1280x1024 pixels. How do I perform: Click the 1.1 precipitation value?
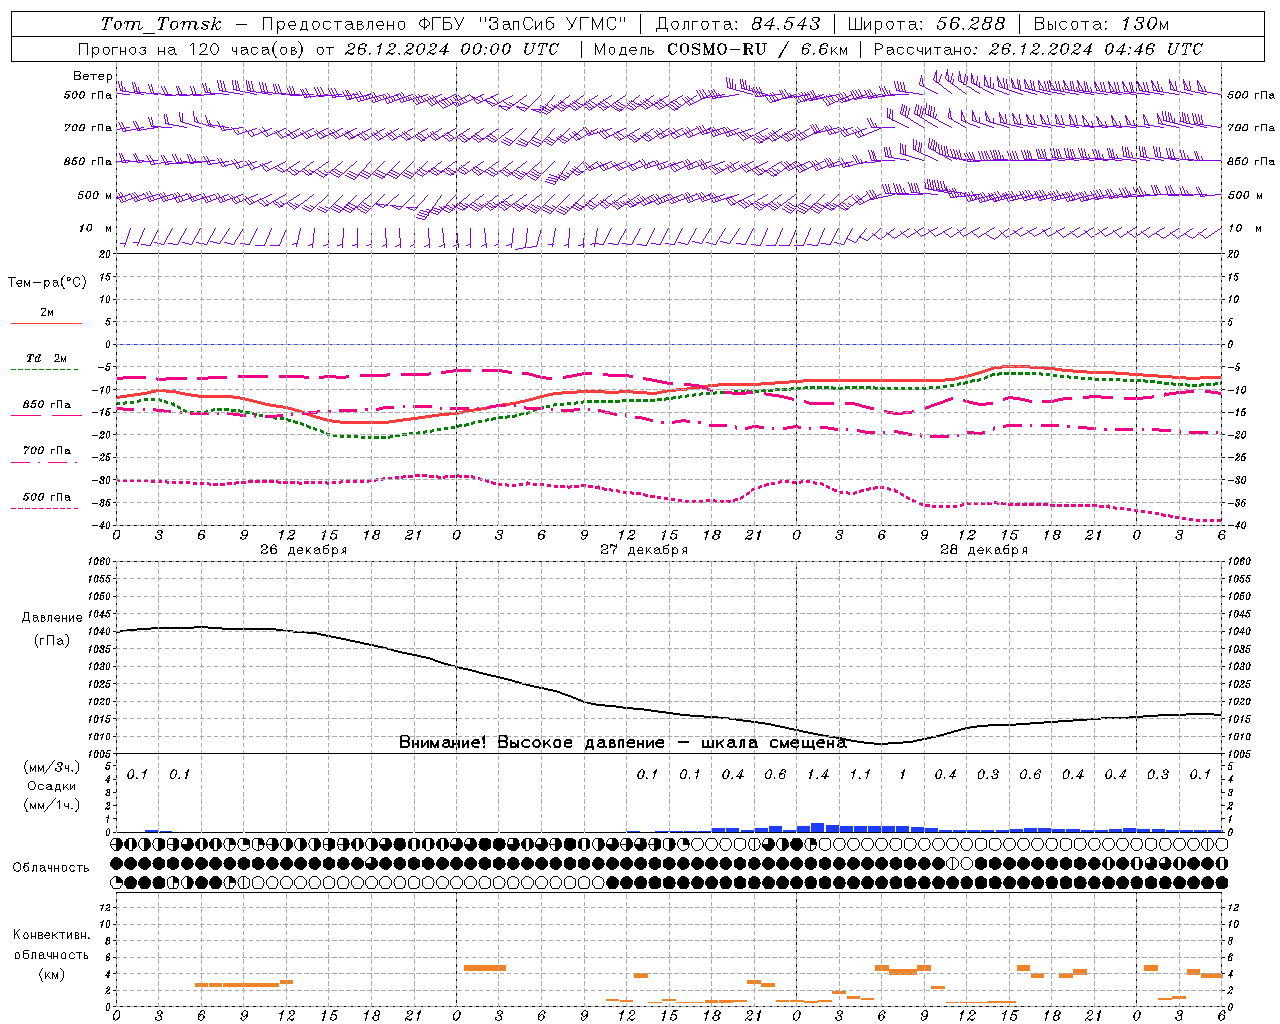coord(860,774)
